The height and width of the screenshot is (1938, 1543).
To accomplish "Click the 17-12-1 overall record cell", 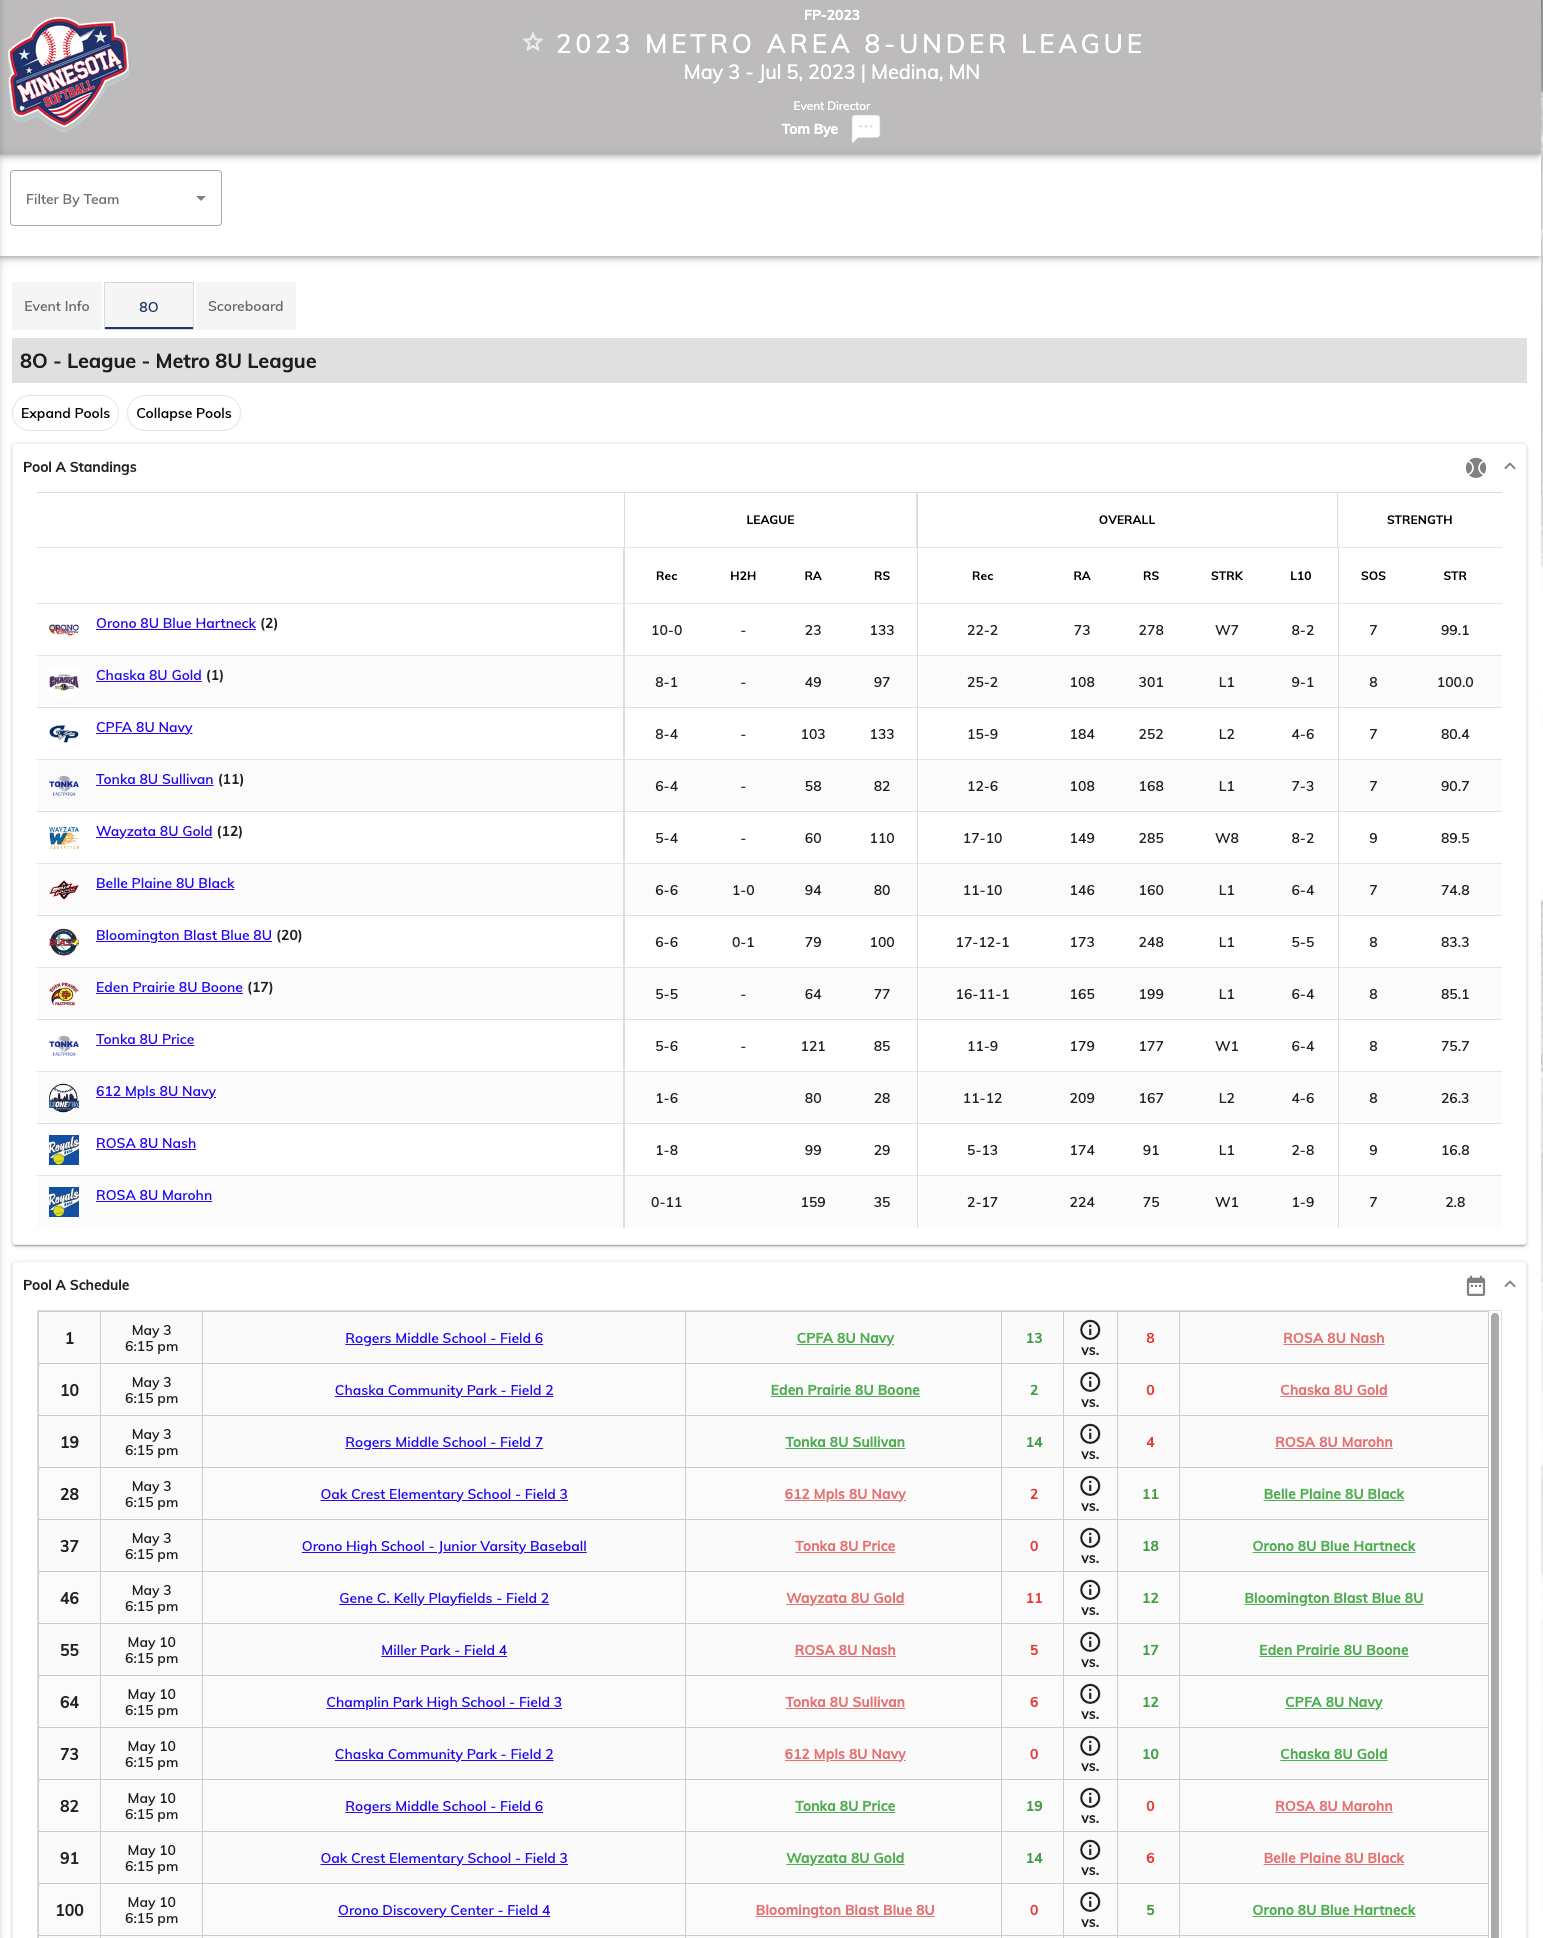I will (982, 942).
